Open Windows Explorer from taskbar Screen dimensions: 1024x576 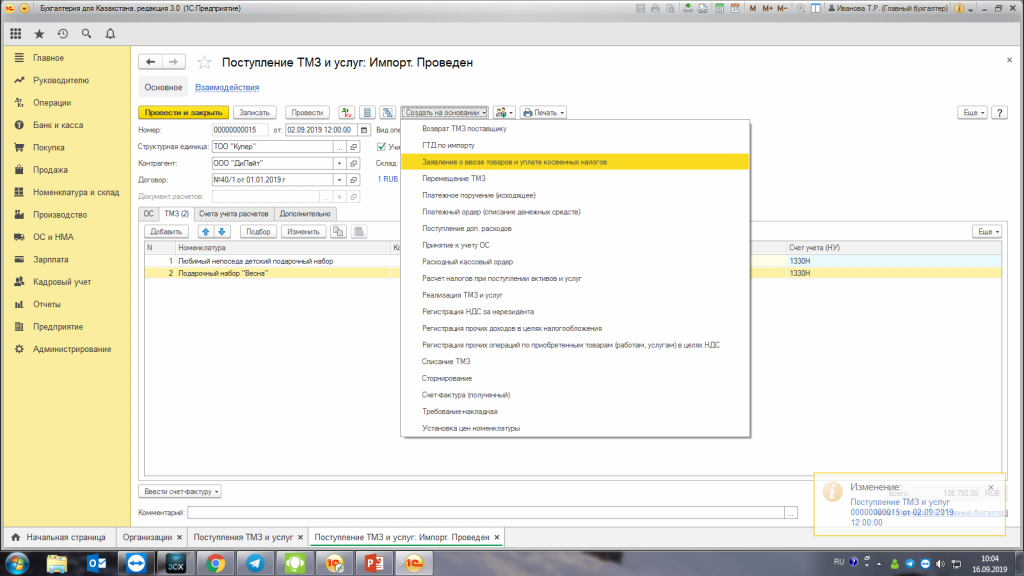coord(57,563)
